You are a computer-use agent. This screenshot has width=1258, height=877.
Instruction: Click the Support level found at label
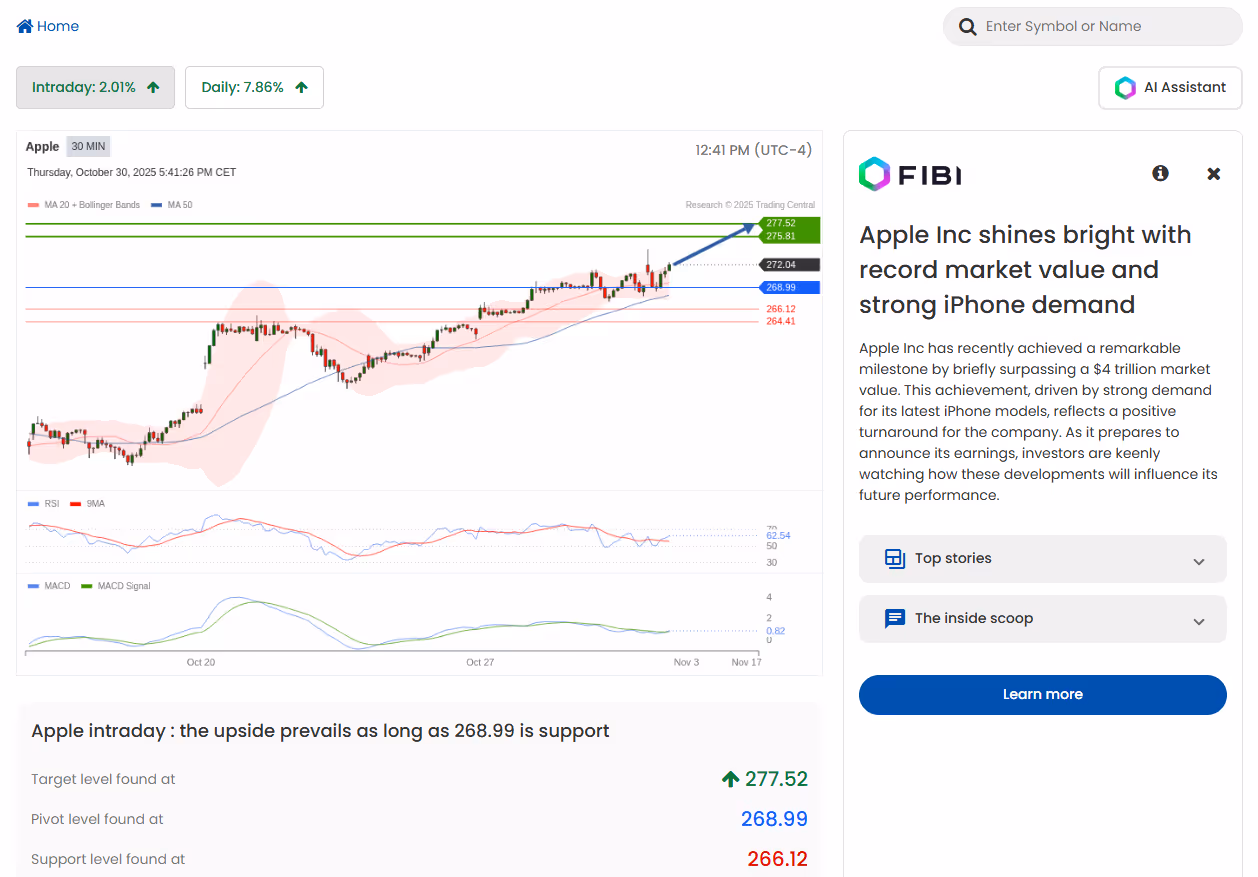(x=108, y=859)
